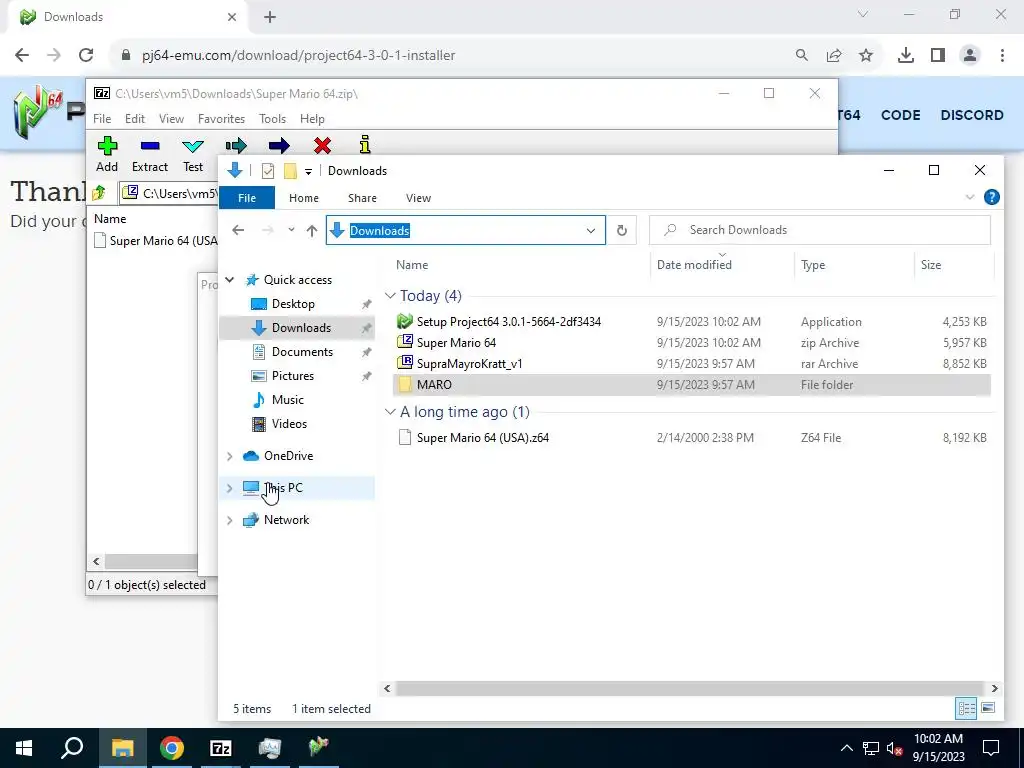Image resolution: width=1024 pixels, height=768 pixels.
Task: Expand the This PC tree node
Action: pos(230,488)
